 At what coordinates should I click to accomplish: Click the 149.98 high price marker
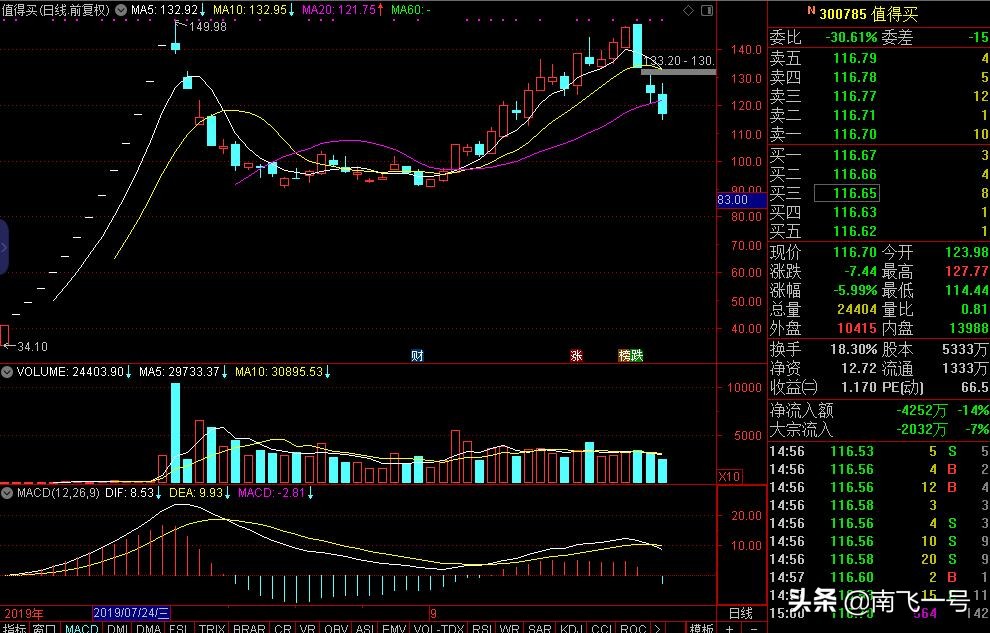click(x=207, y=27)
